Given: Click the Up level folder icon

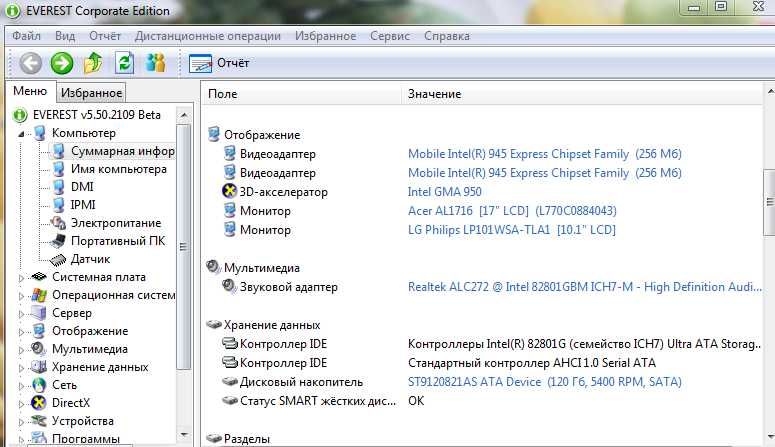Looking at the screenshot, I should coord(93,63).
